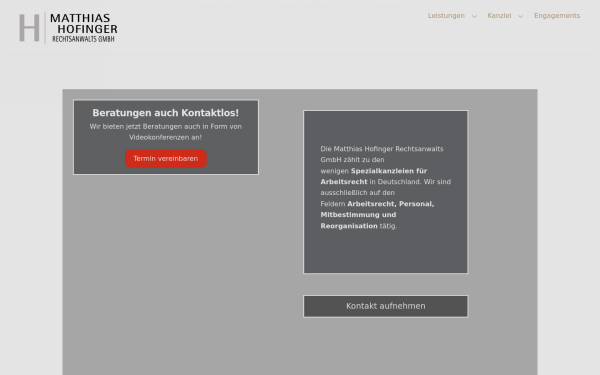Open the Leistungen menu
Viewport: 600px width, 375px height.
(446, 16)
